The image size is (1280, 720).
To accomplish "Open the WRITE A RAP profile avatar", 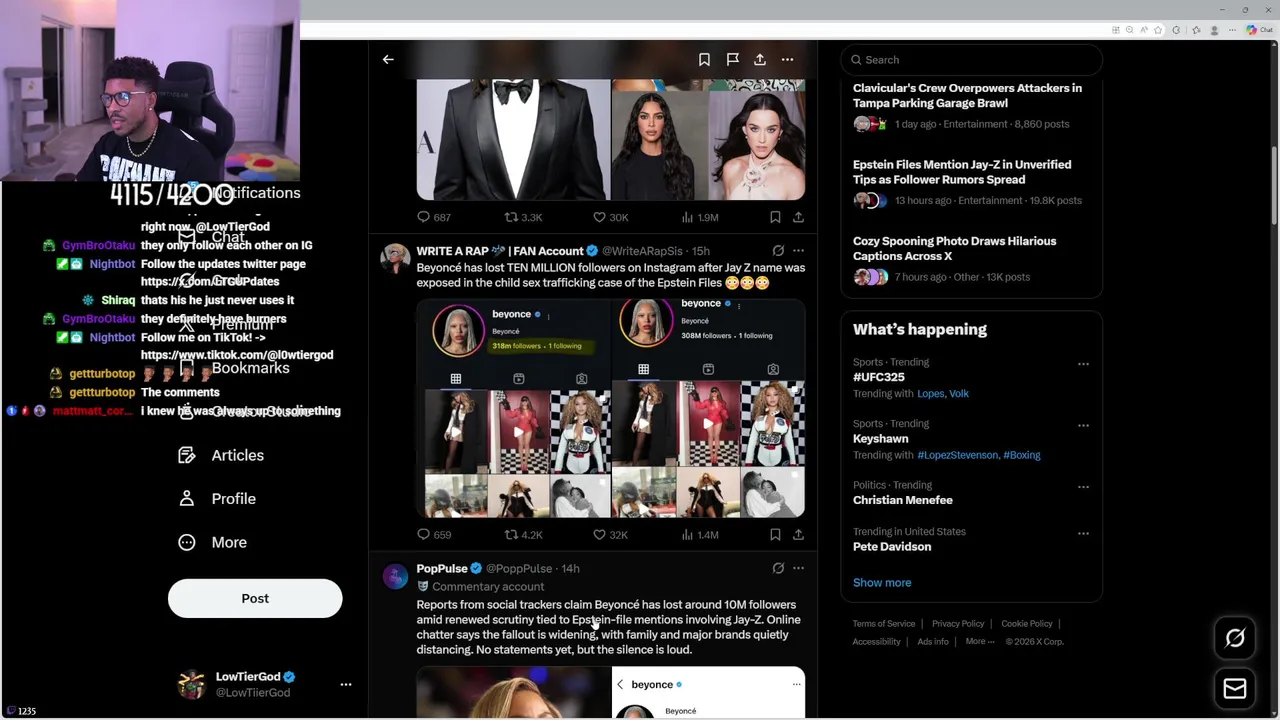I will coord(395,258).
